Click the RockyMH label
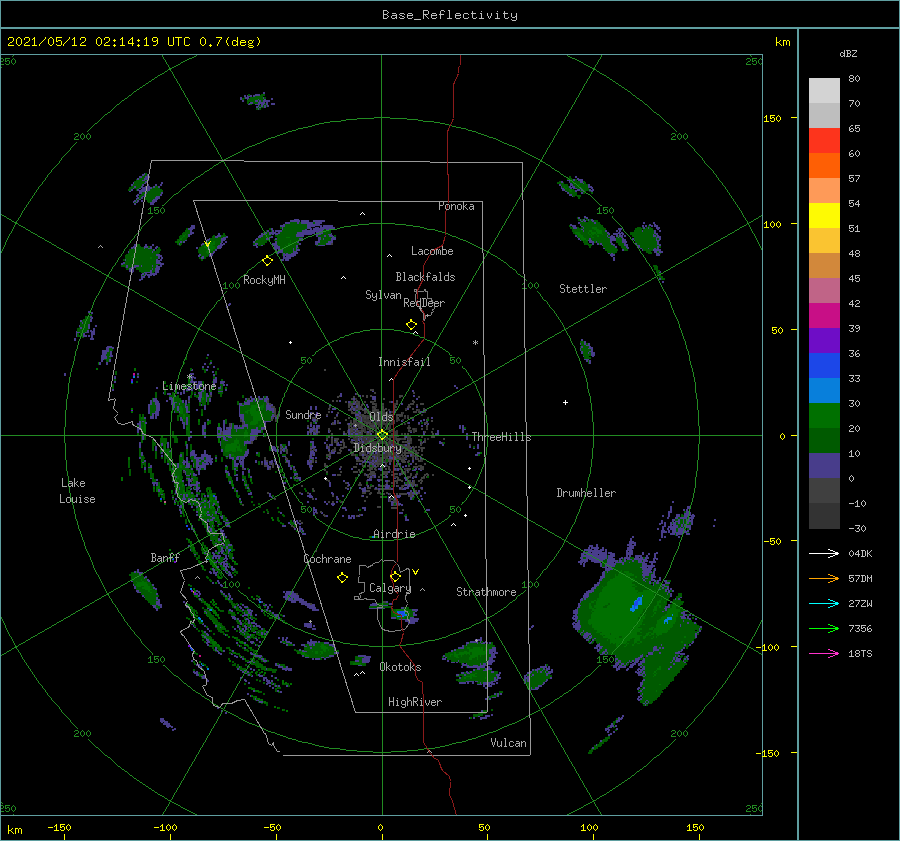This screenshot has height=841, width=900. pyautogui.click(x=264, y=280)
